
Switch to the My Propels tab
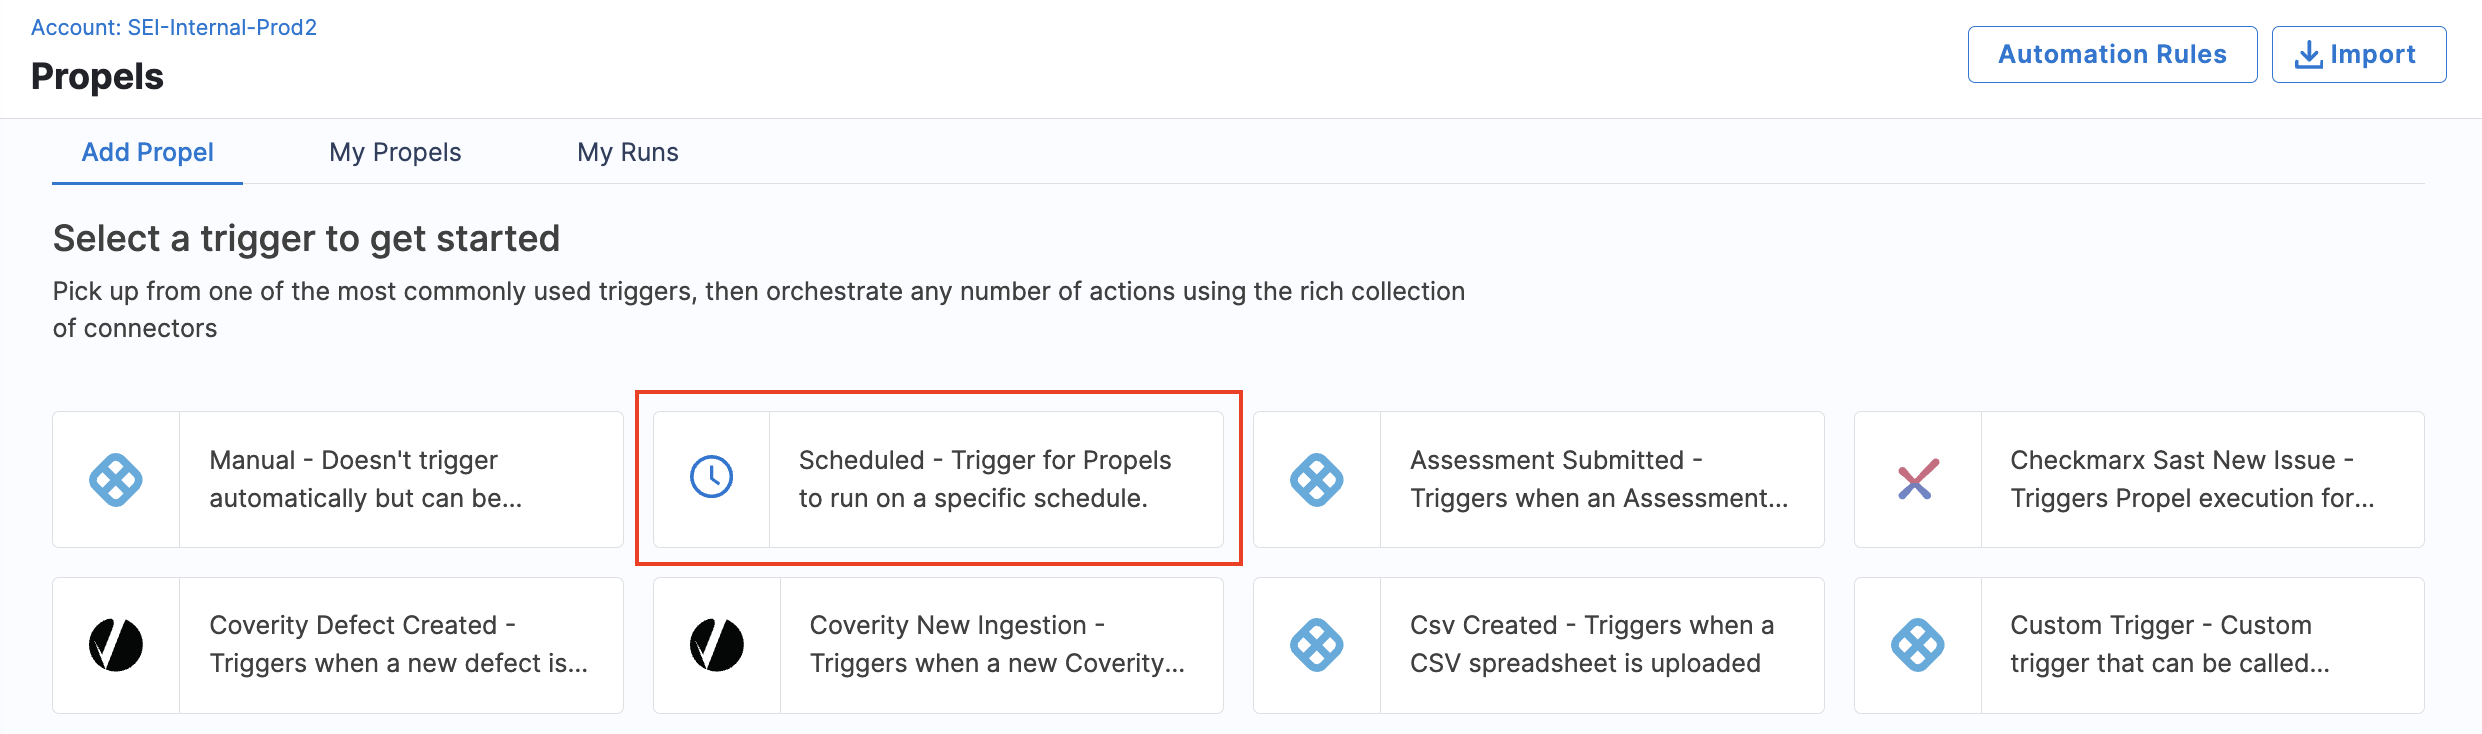[x=395, y=152]
